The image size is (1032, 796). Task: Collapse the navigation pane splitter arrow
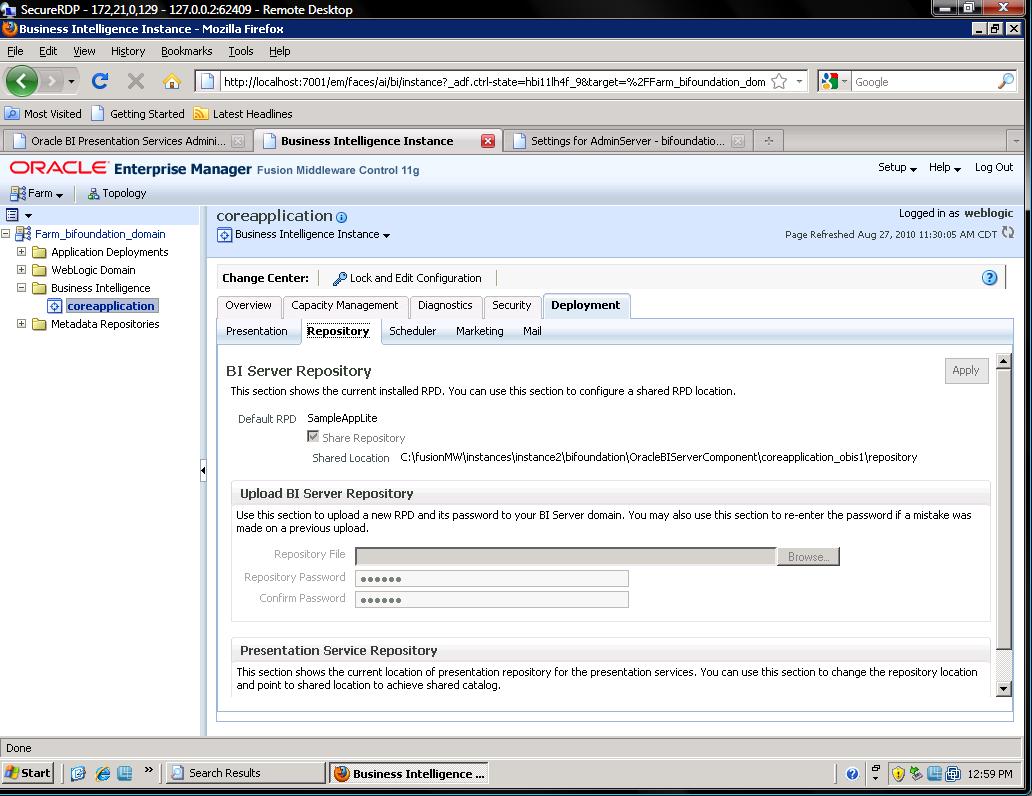203,470
